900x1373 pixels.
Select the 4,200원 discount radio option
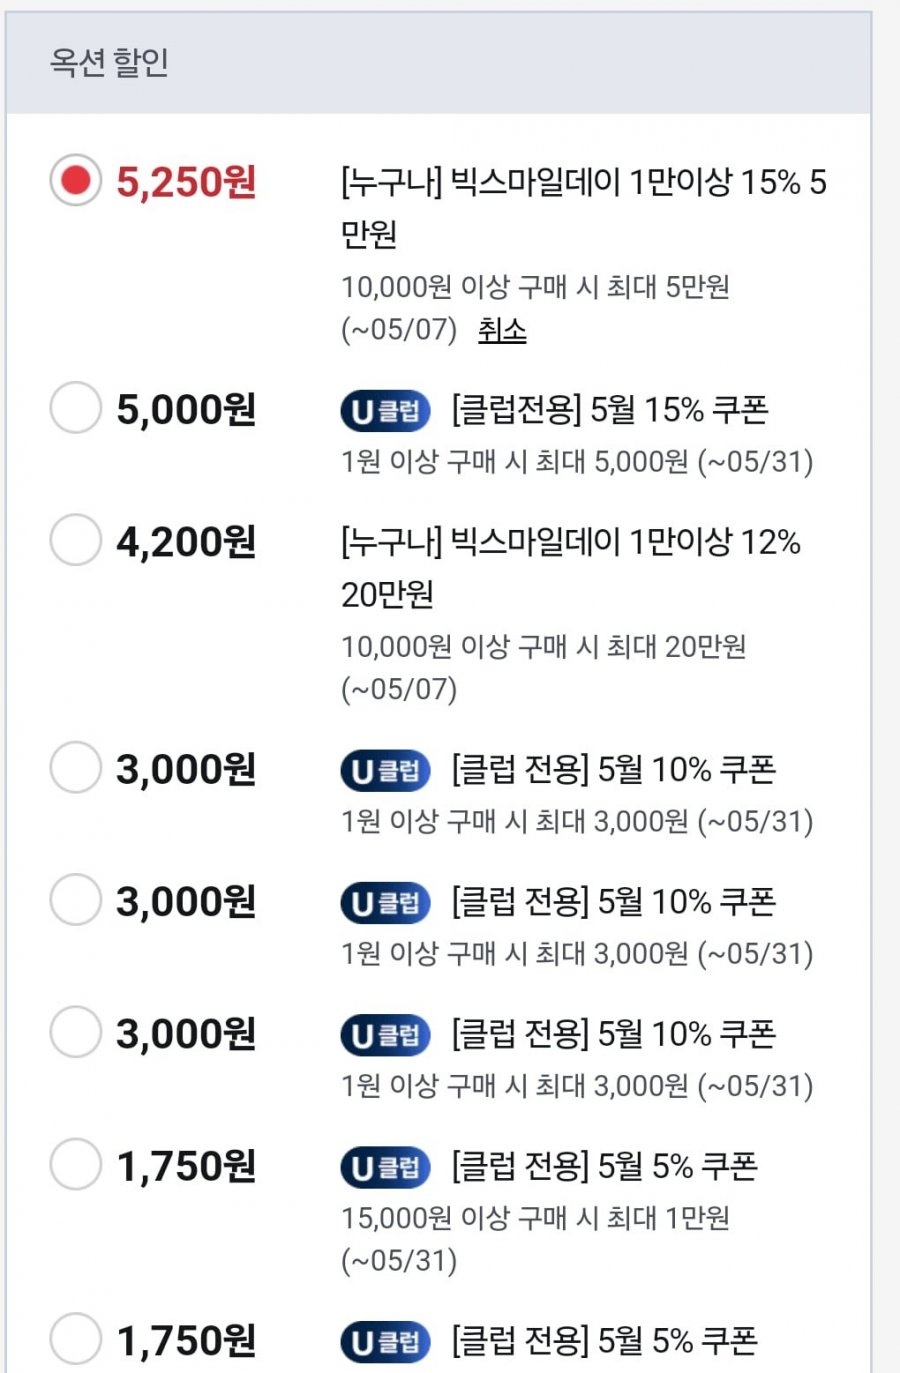(76, 540)
